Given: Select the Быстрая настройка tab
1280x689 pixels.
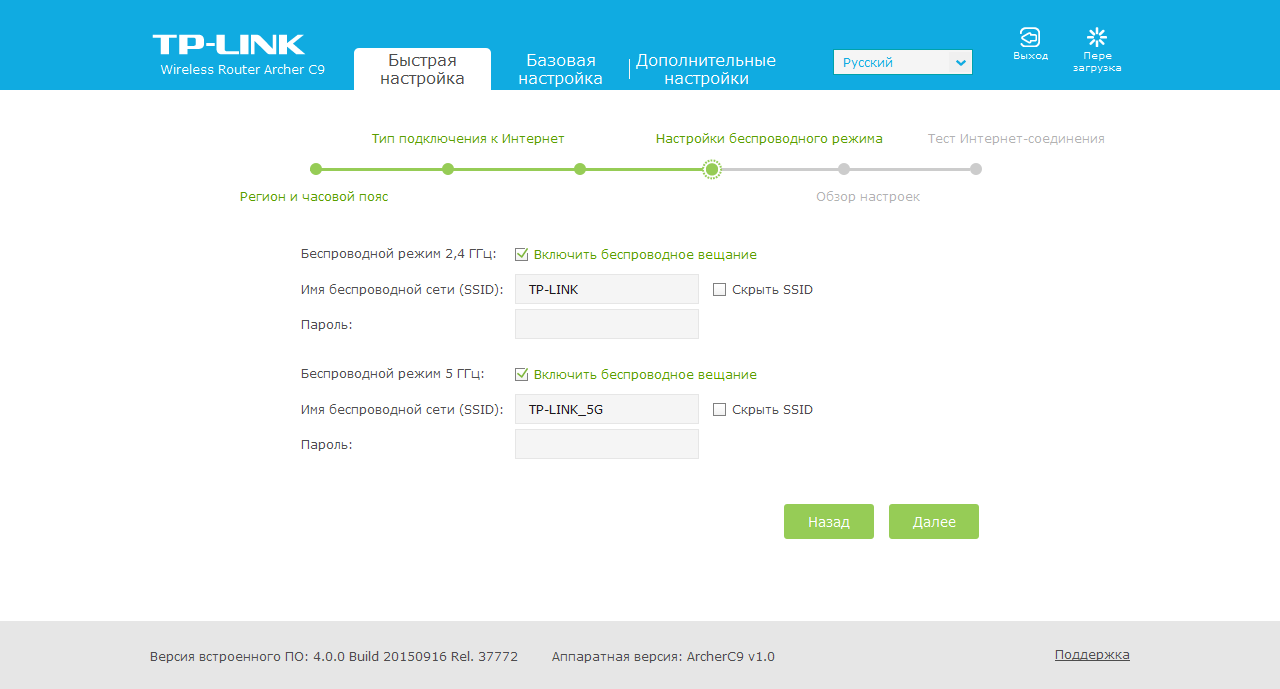Looking at the screenshot, I should 422,69.
